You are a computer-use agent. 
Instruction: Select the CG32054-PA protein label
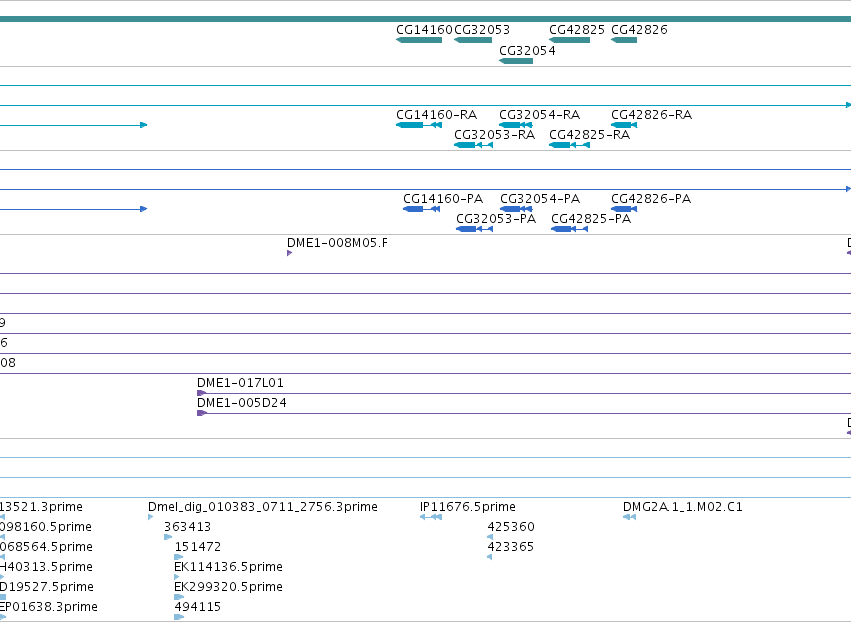coord(540,199)
